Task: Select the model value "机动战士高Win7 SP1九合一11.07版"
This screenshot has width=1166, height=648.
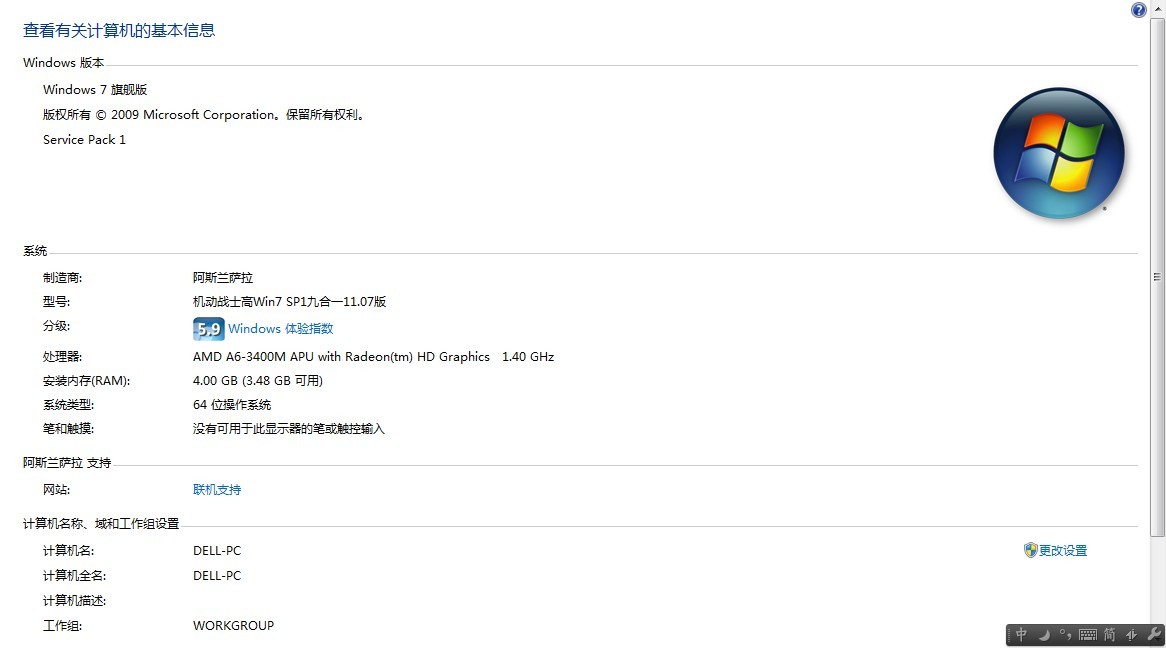Action: (290, 302)
